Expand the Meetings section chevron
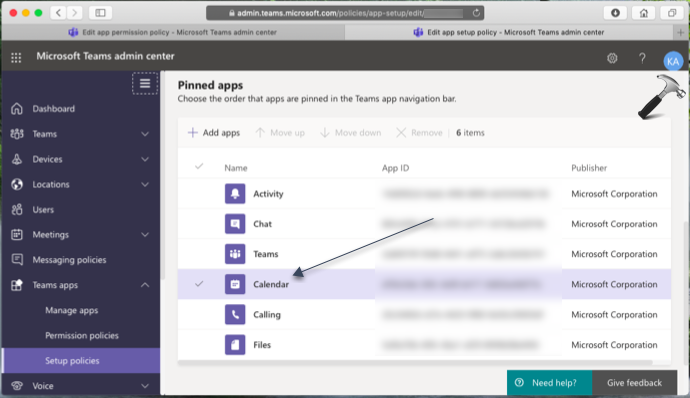This screenshot has width=690, height=398. pyautogui.click(x=145, y=235)
